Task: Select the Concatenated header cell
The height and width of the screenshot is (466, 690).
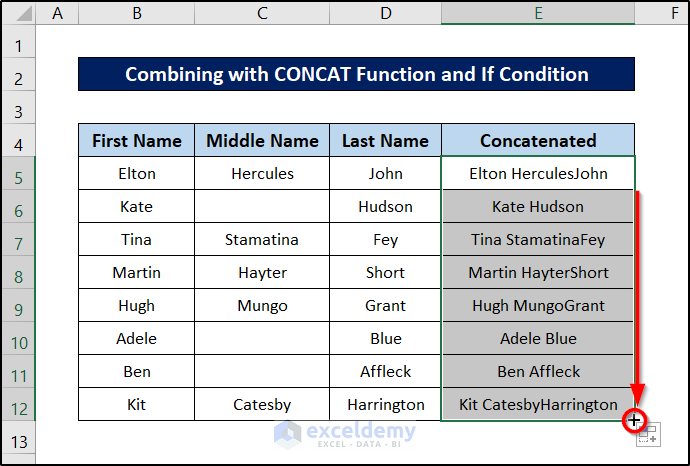Action: pos(538,141)
